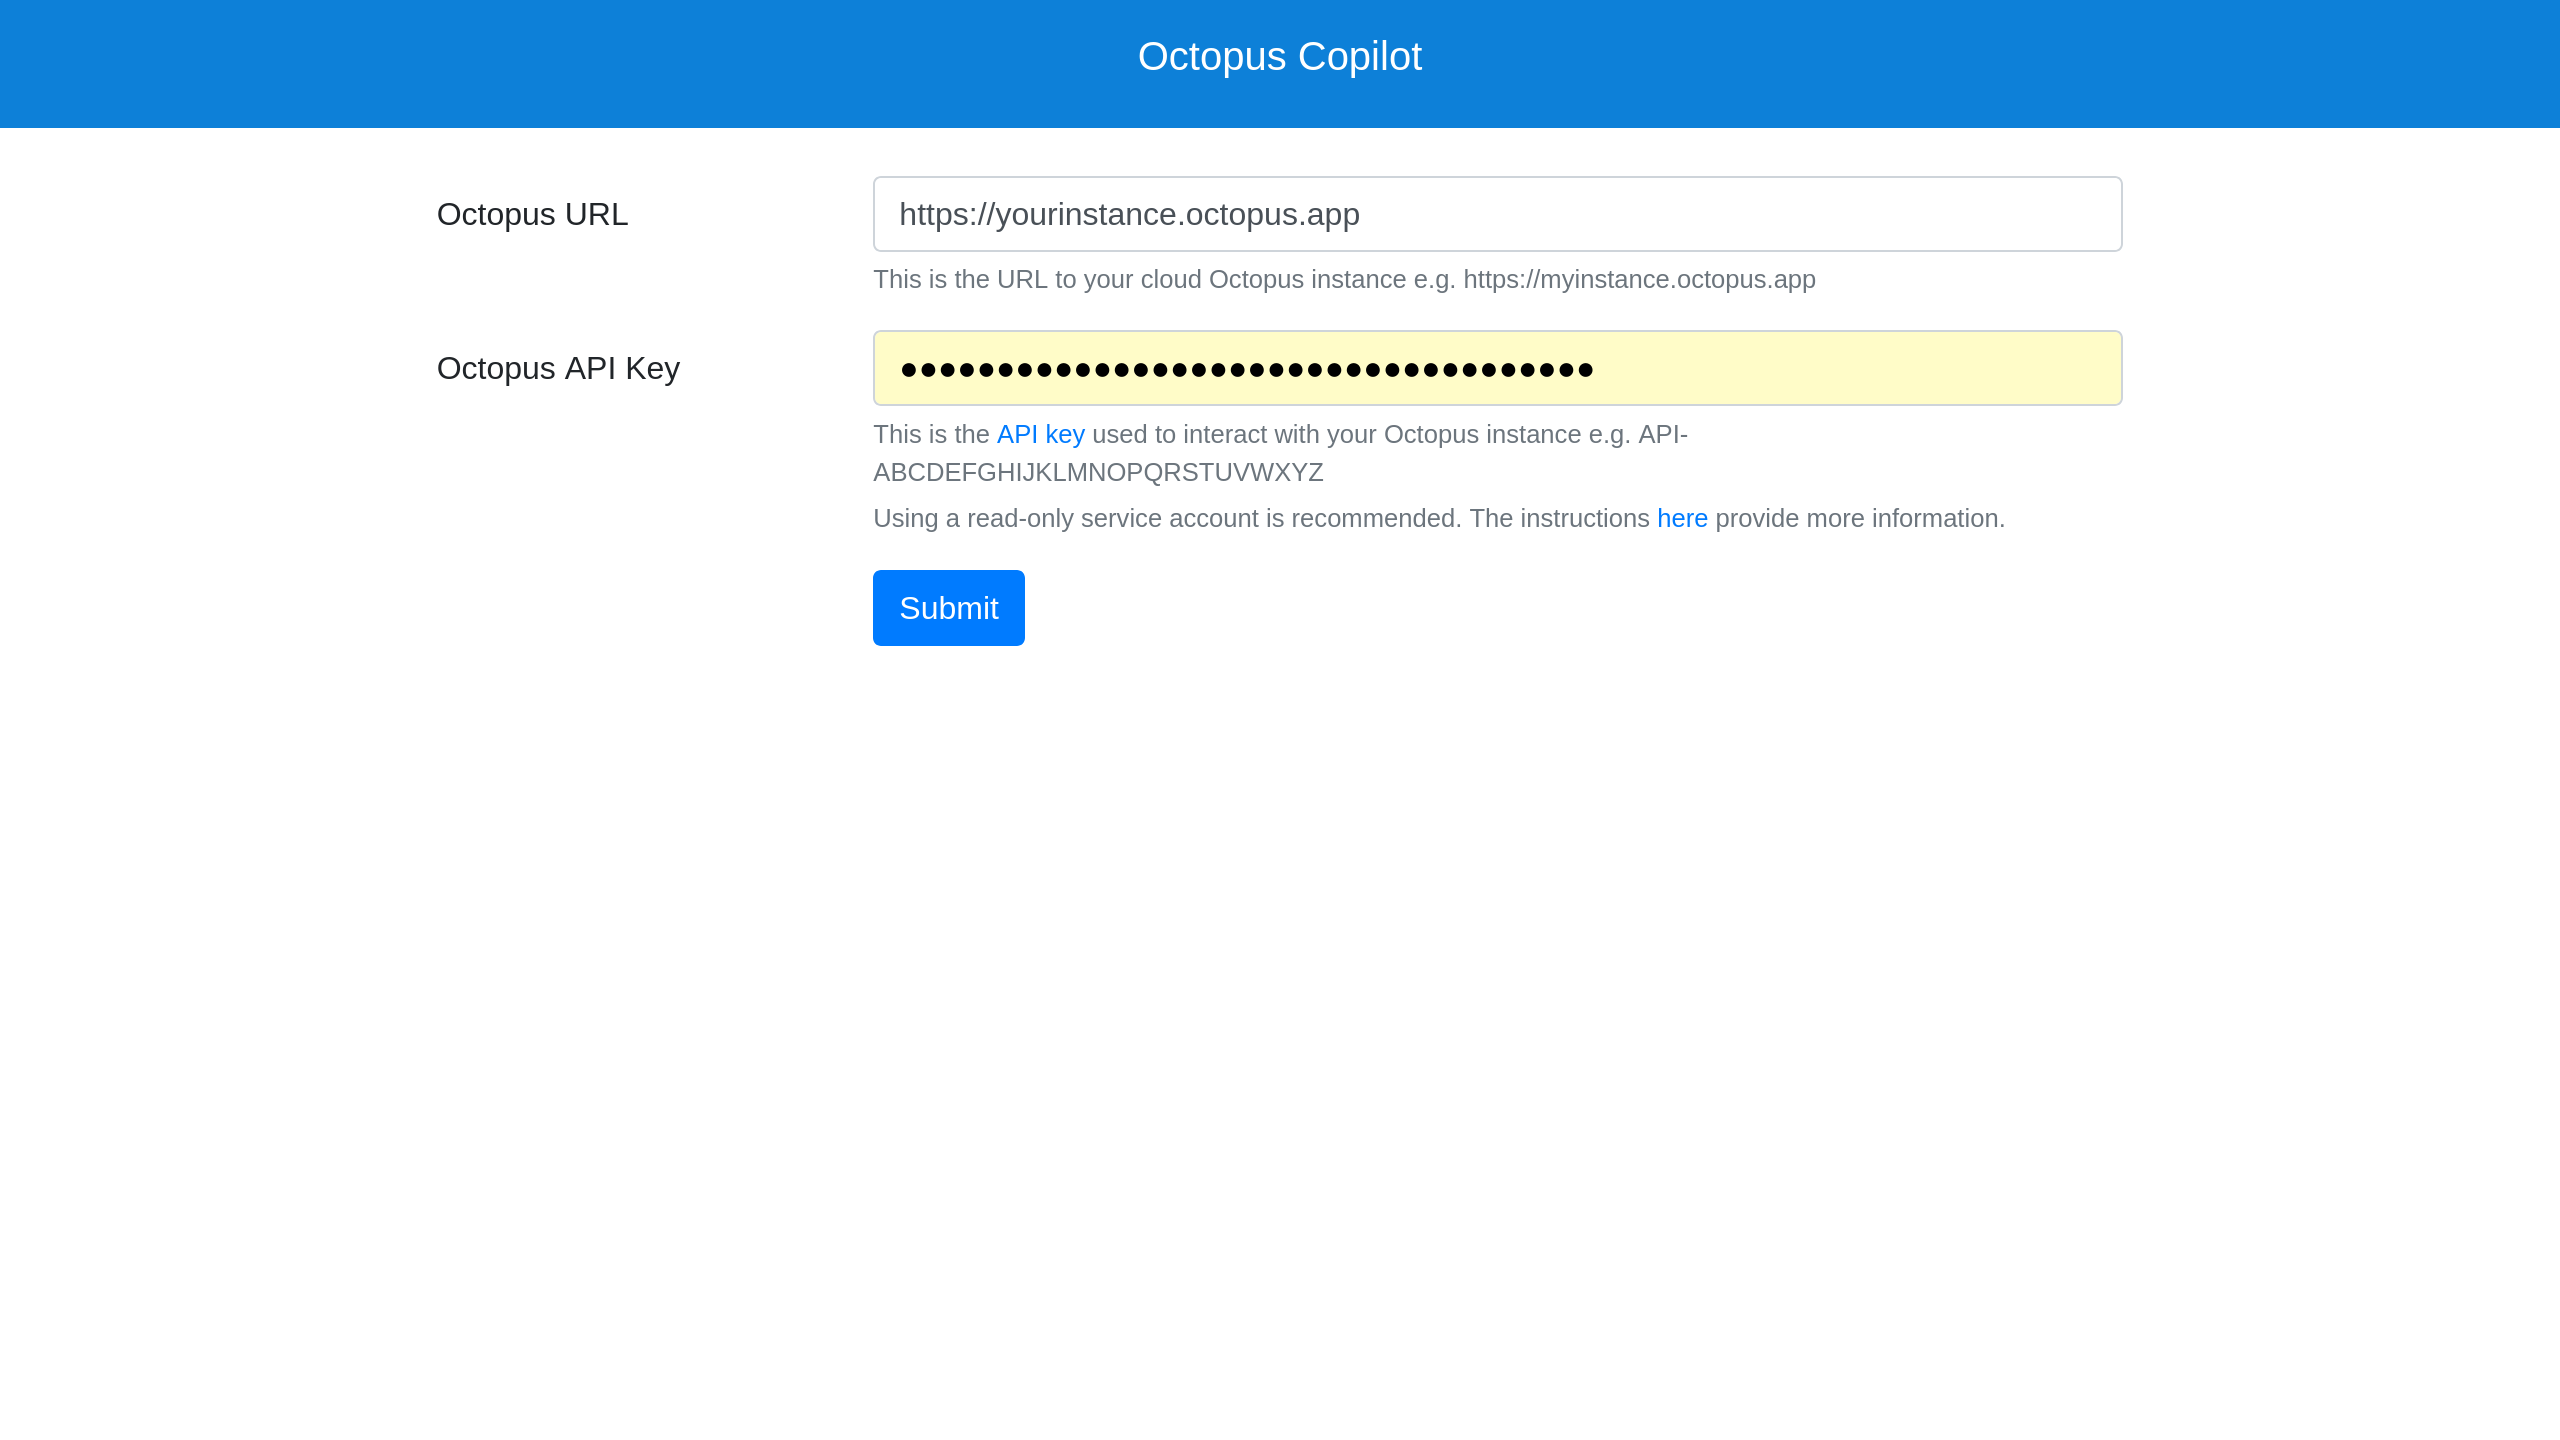Select the API-ABCDEFGHIJKLMNOPQRSTUVWXYZ example text
This screenshot has height=1440, width=2560.
tap(1098, 472)
